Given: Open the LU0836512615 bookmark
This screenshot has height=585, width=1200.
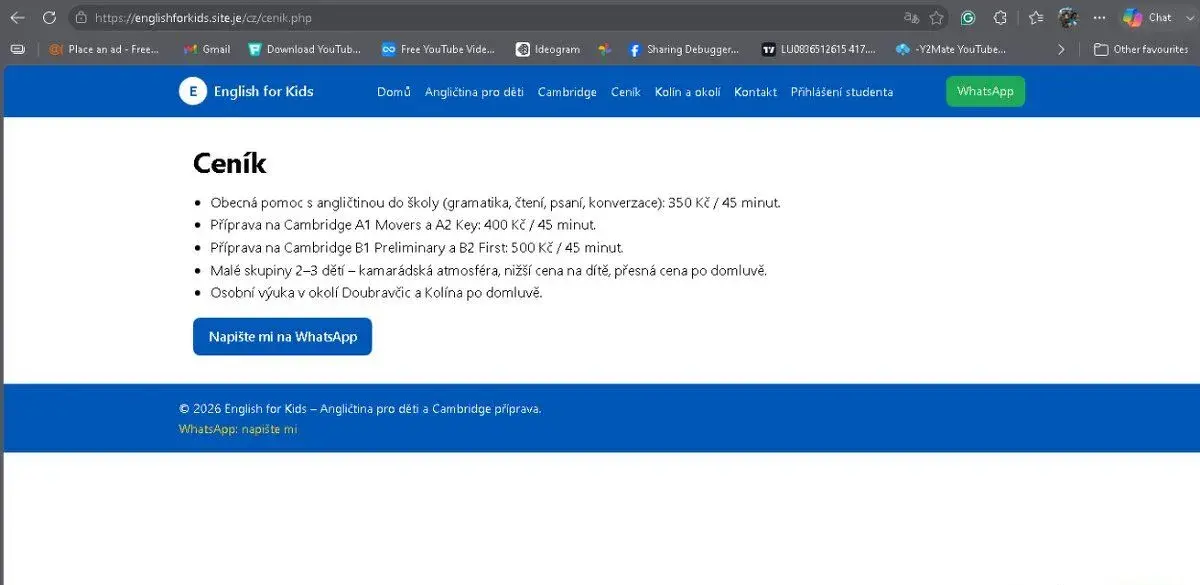Looking at the screenshot, I should (819, 49).
